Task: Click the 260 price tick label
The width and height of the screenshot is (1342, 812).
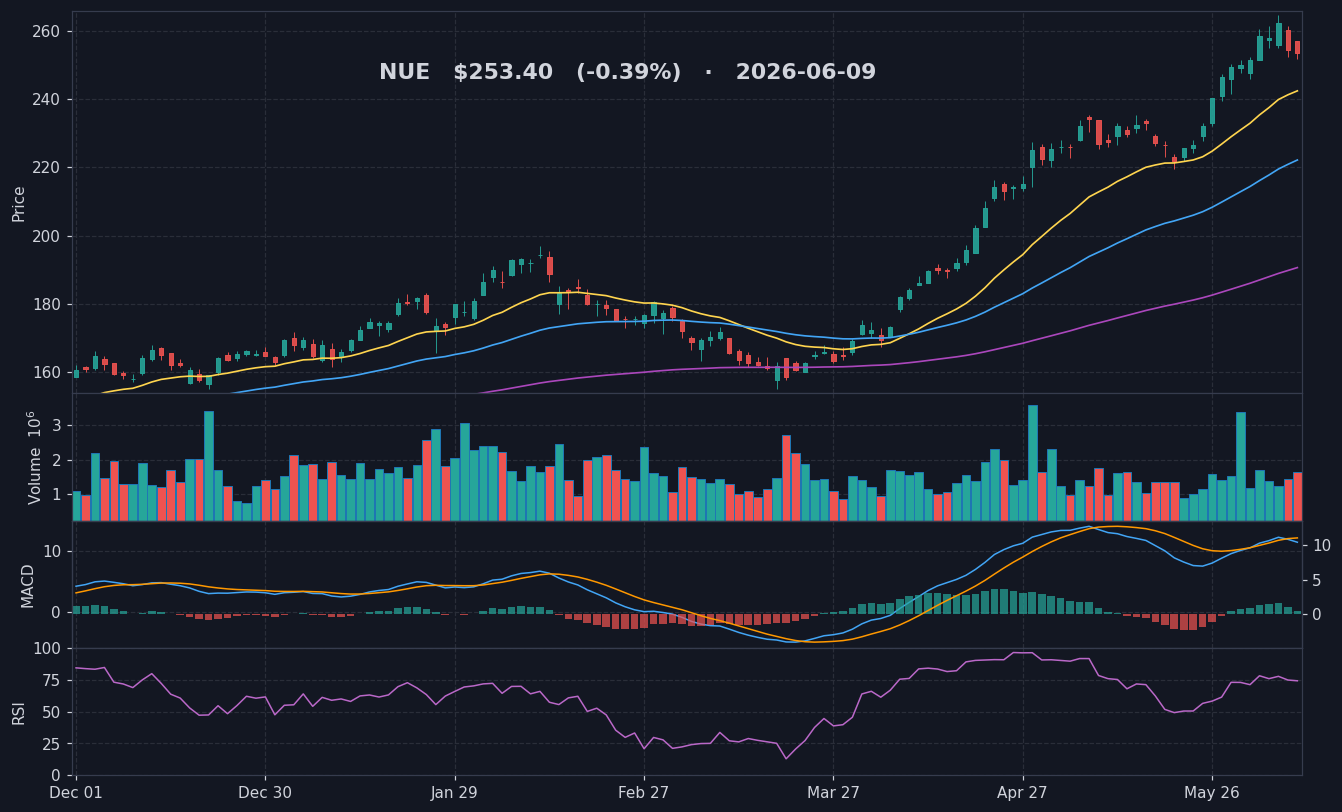Action: (x=47, y=31)
